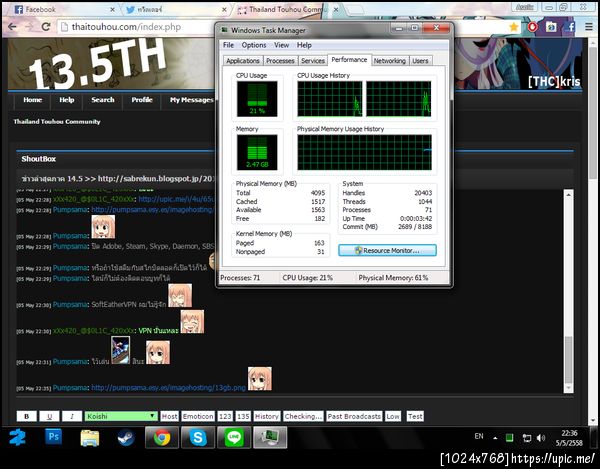Switch to the Facebook browser tab
The image size is (600, 469).
[61, 10]
